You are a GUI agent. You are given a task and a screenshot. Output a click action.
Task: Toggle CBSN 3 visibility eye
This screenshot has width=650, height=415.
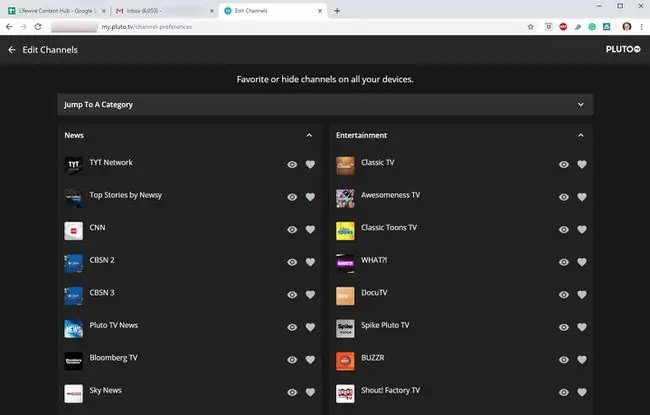click(x=292, y=295)
